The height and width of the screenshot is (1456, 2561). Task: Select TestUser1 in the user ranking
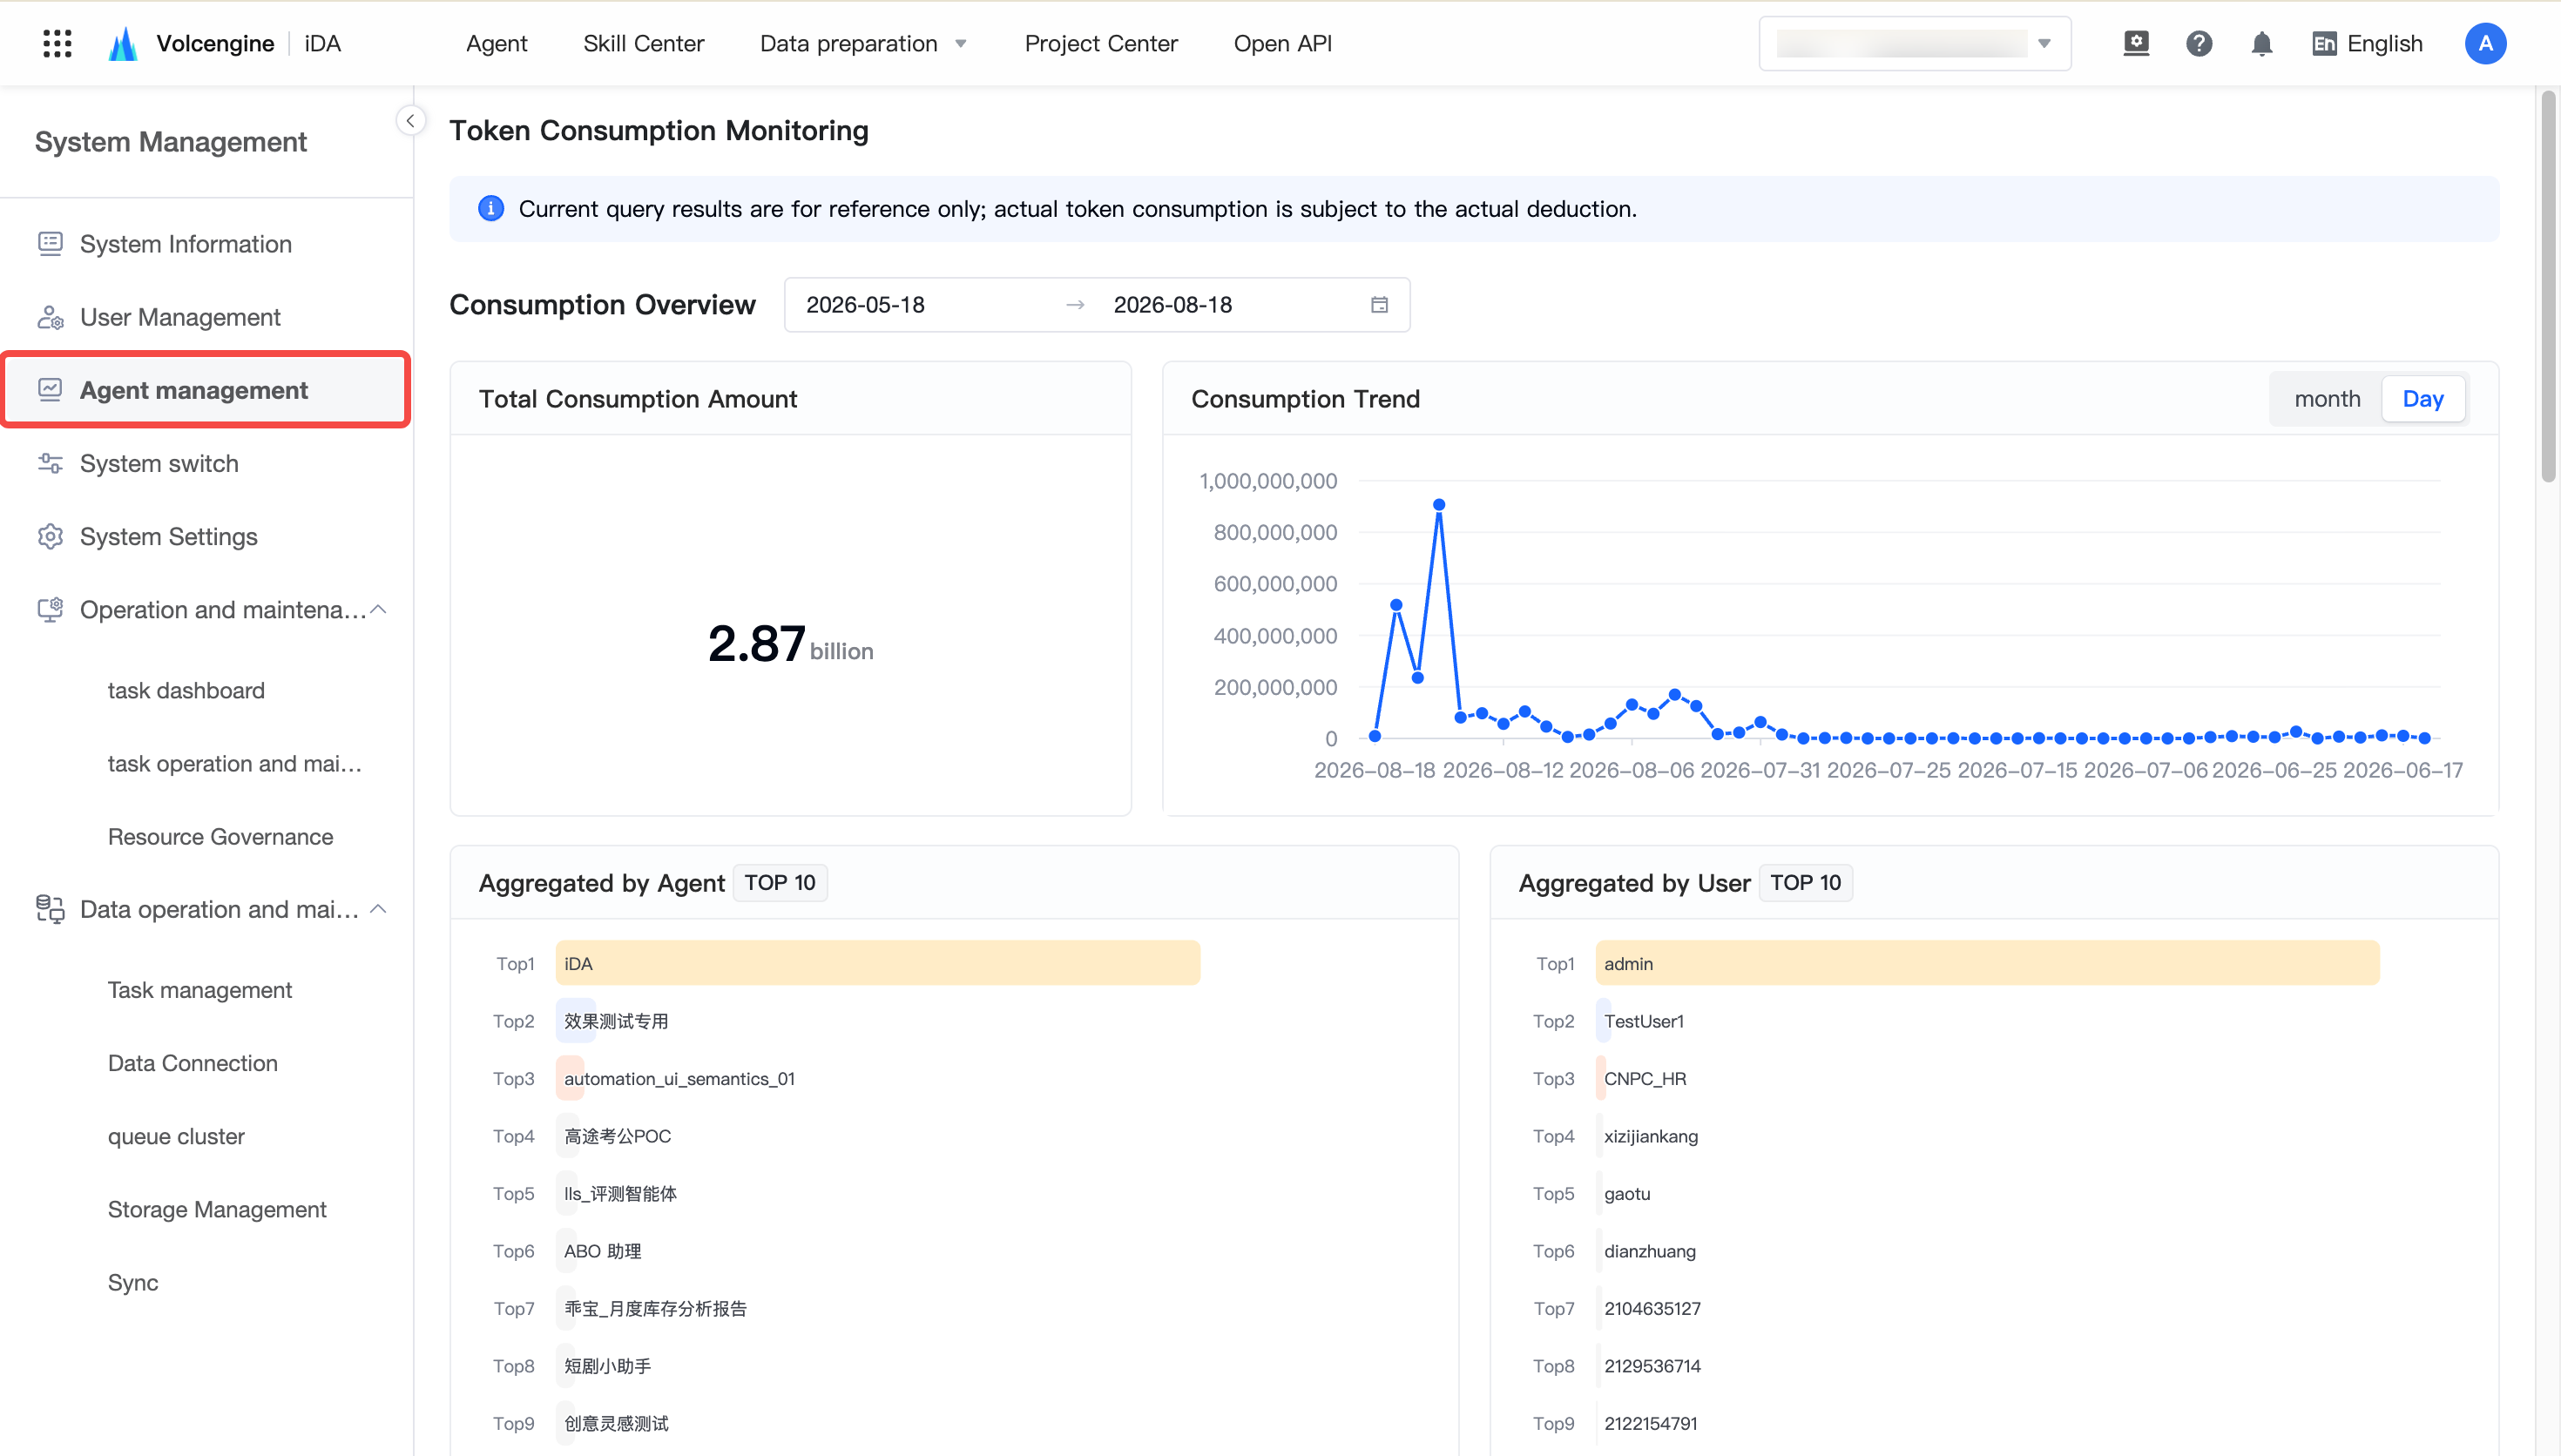(1644, 1021)
